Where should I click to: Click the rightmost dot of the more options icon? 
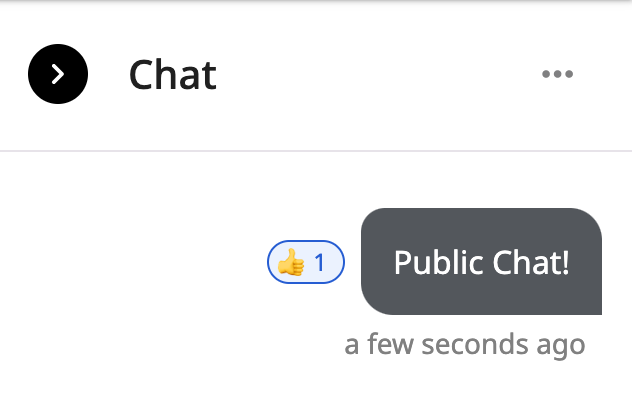(569, 74)
